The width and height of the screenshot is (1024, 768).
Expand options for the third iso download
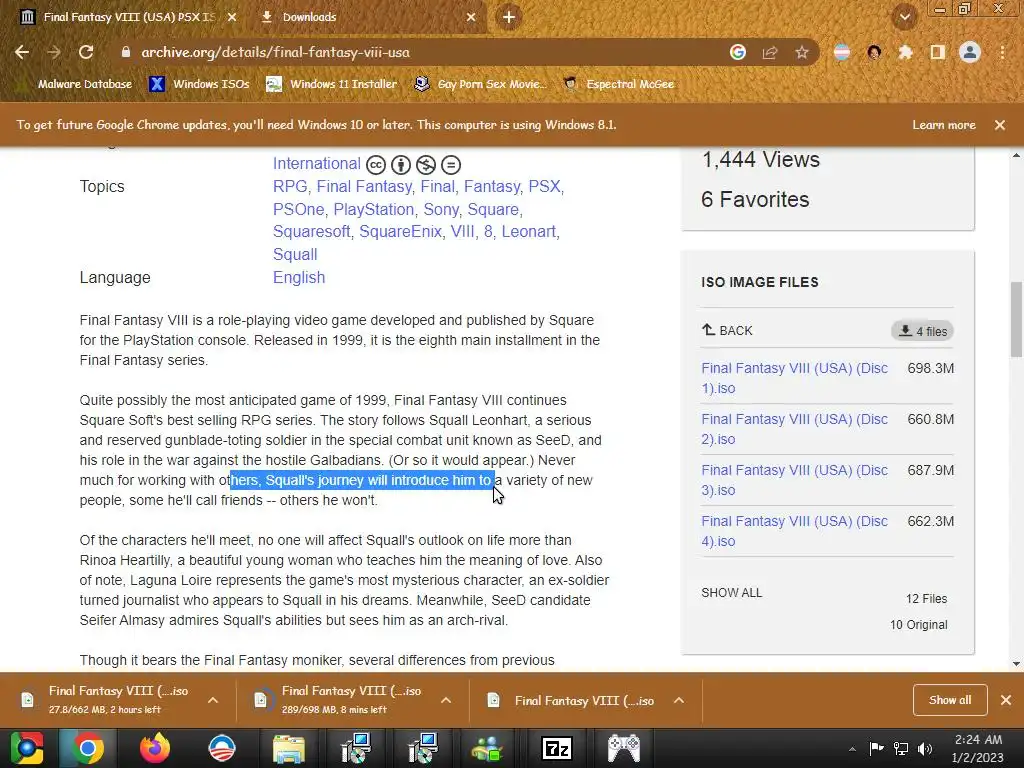[679, 700]
